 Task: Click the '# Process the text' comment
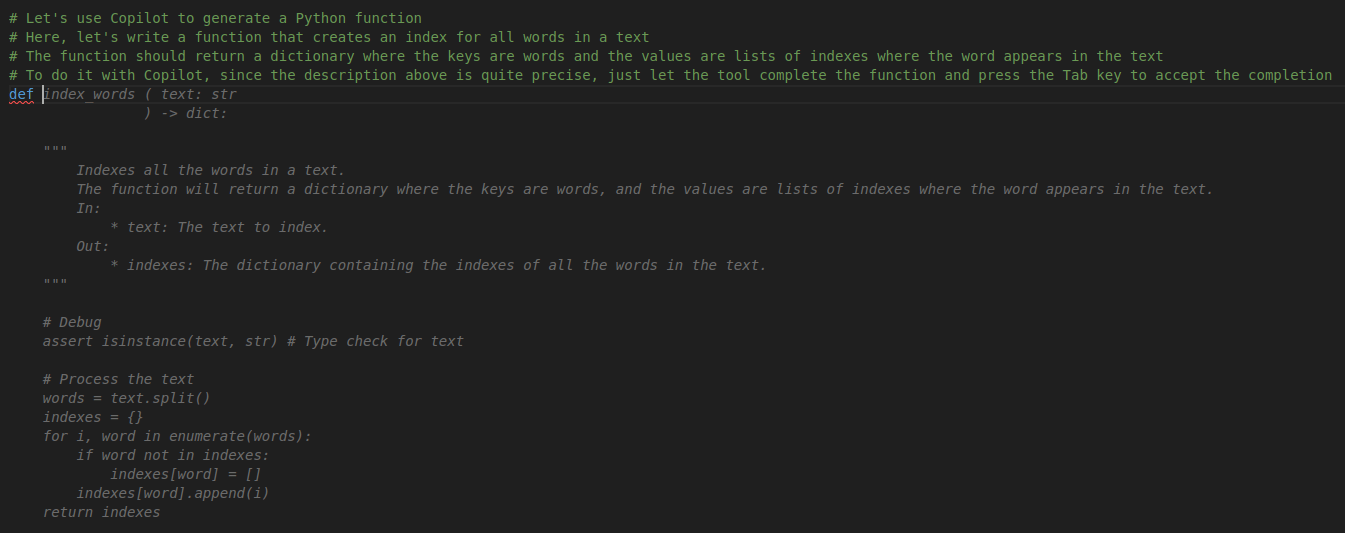tap(118, 379)
